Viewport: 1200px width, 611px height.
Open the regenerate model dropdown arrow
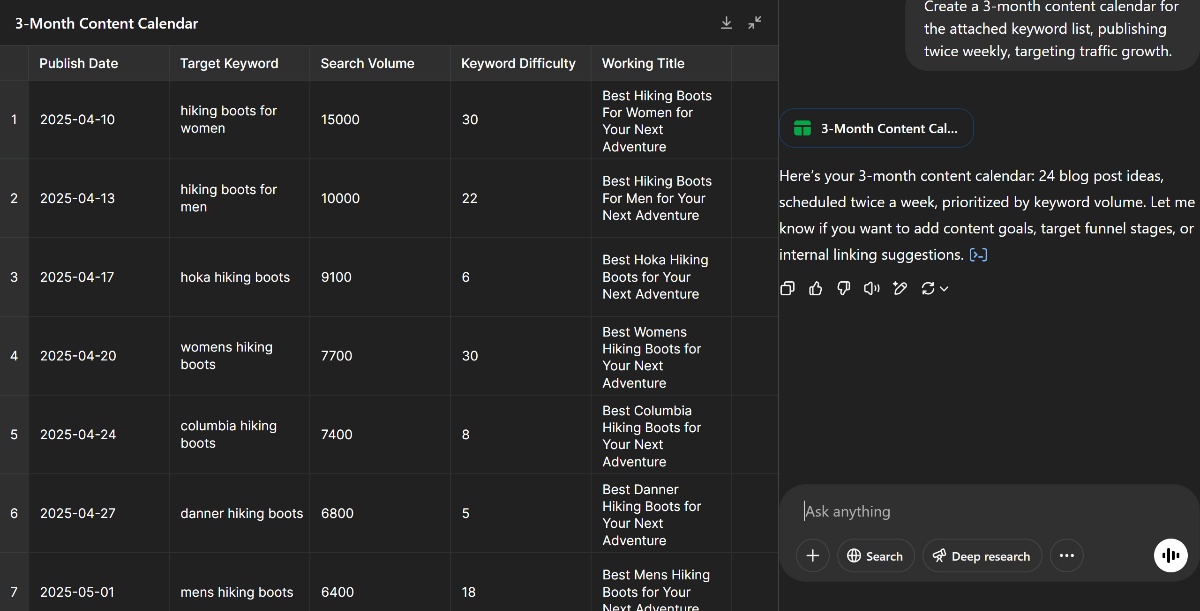pyautogui.click(x=944, y=289)
